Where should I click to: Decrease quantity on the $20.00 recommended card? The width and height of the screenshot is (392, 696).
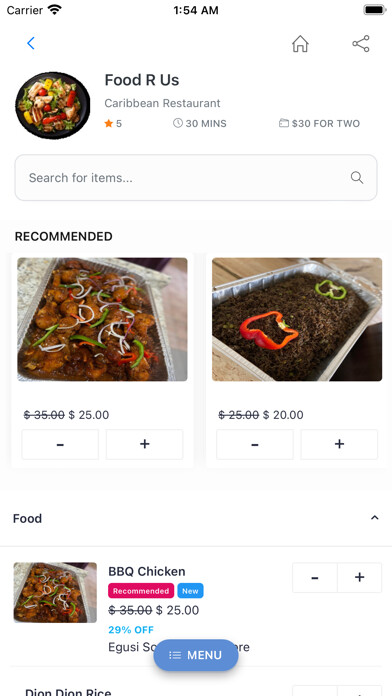tap(255, 444)
